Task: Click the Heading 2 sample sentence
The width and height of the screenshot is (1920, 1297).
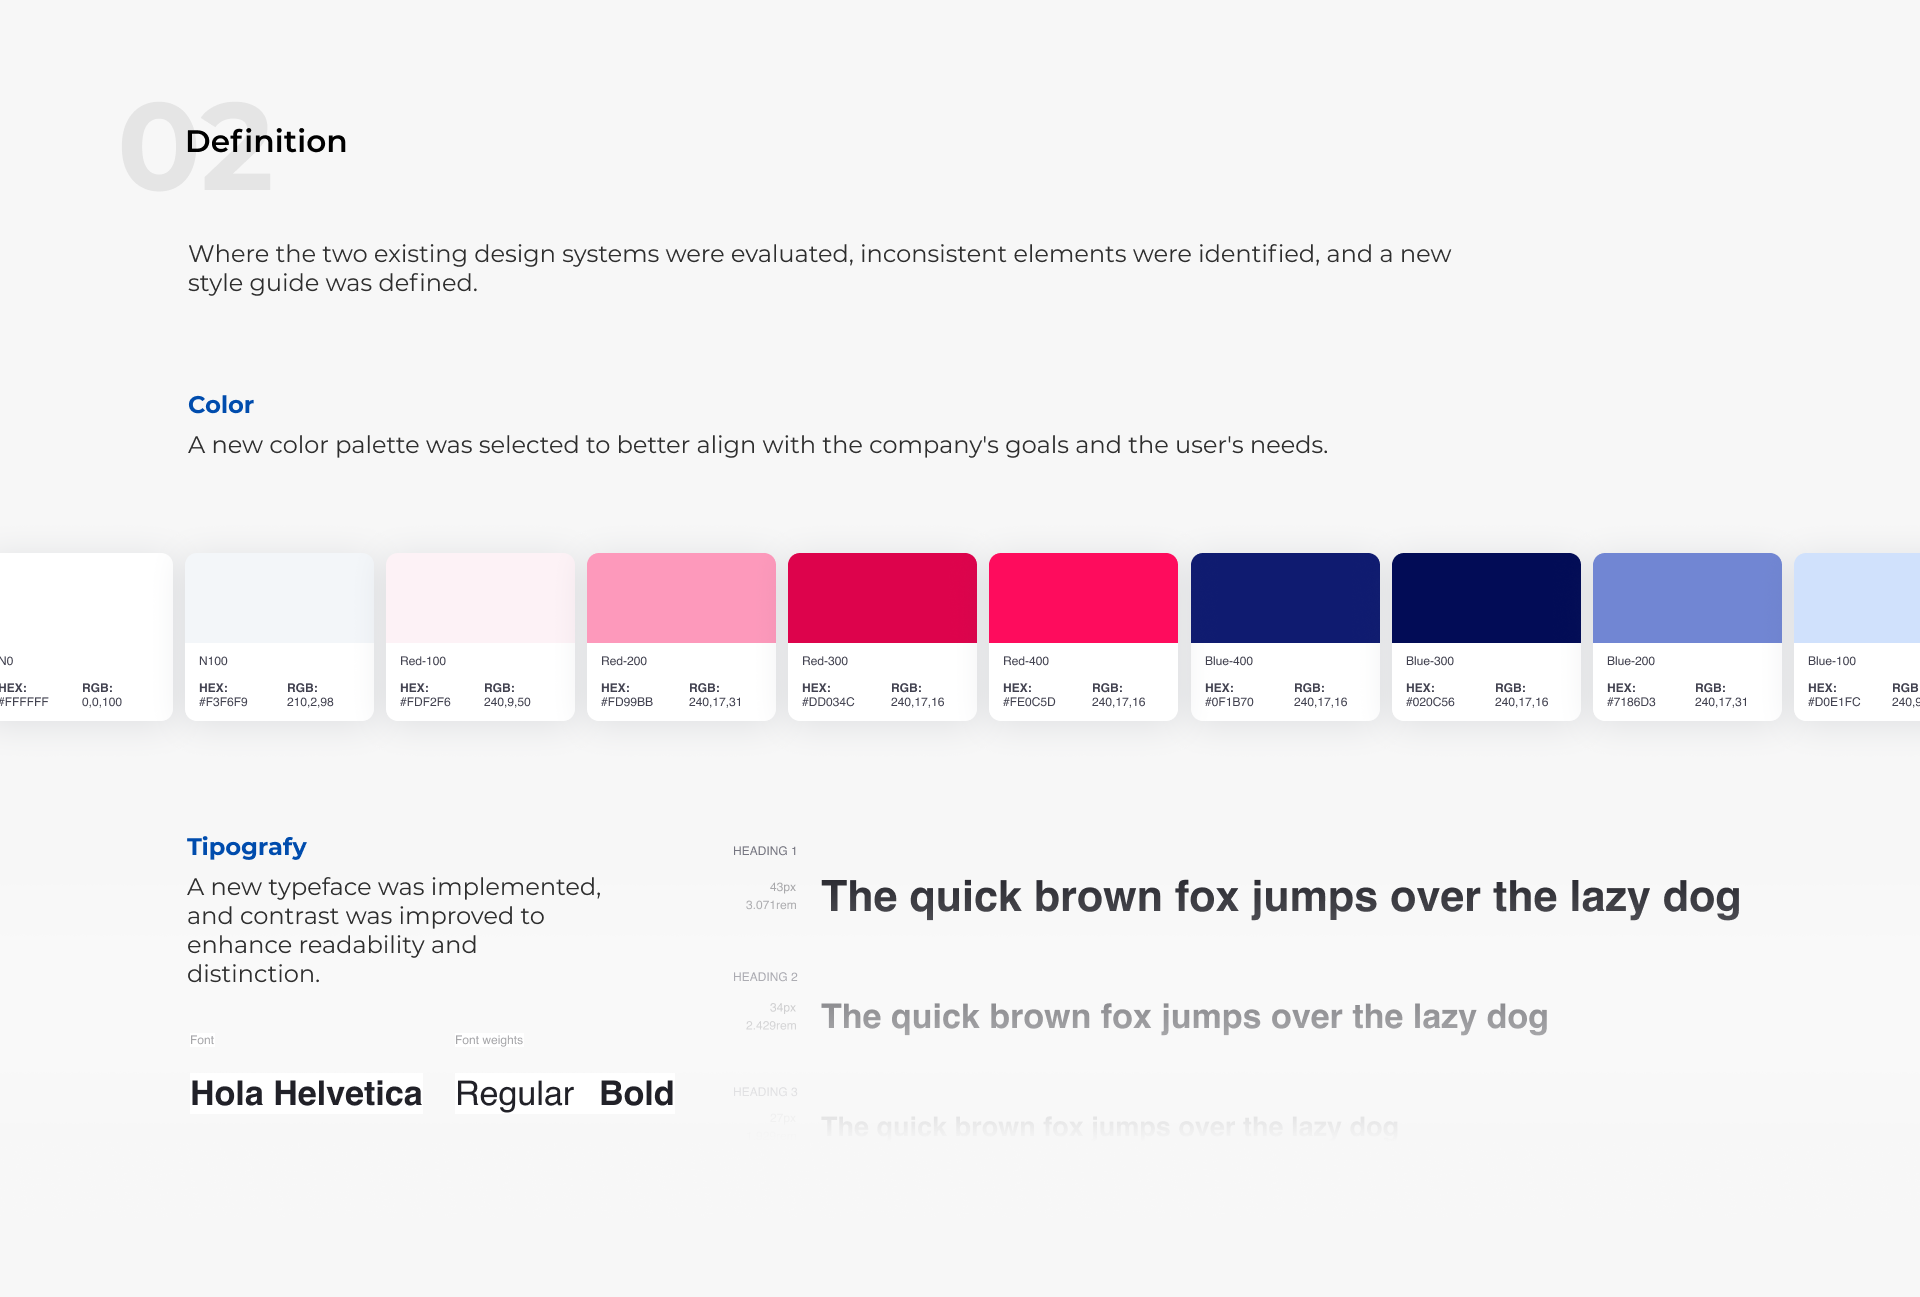Action: pos(1184,1017)
